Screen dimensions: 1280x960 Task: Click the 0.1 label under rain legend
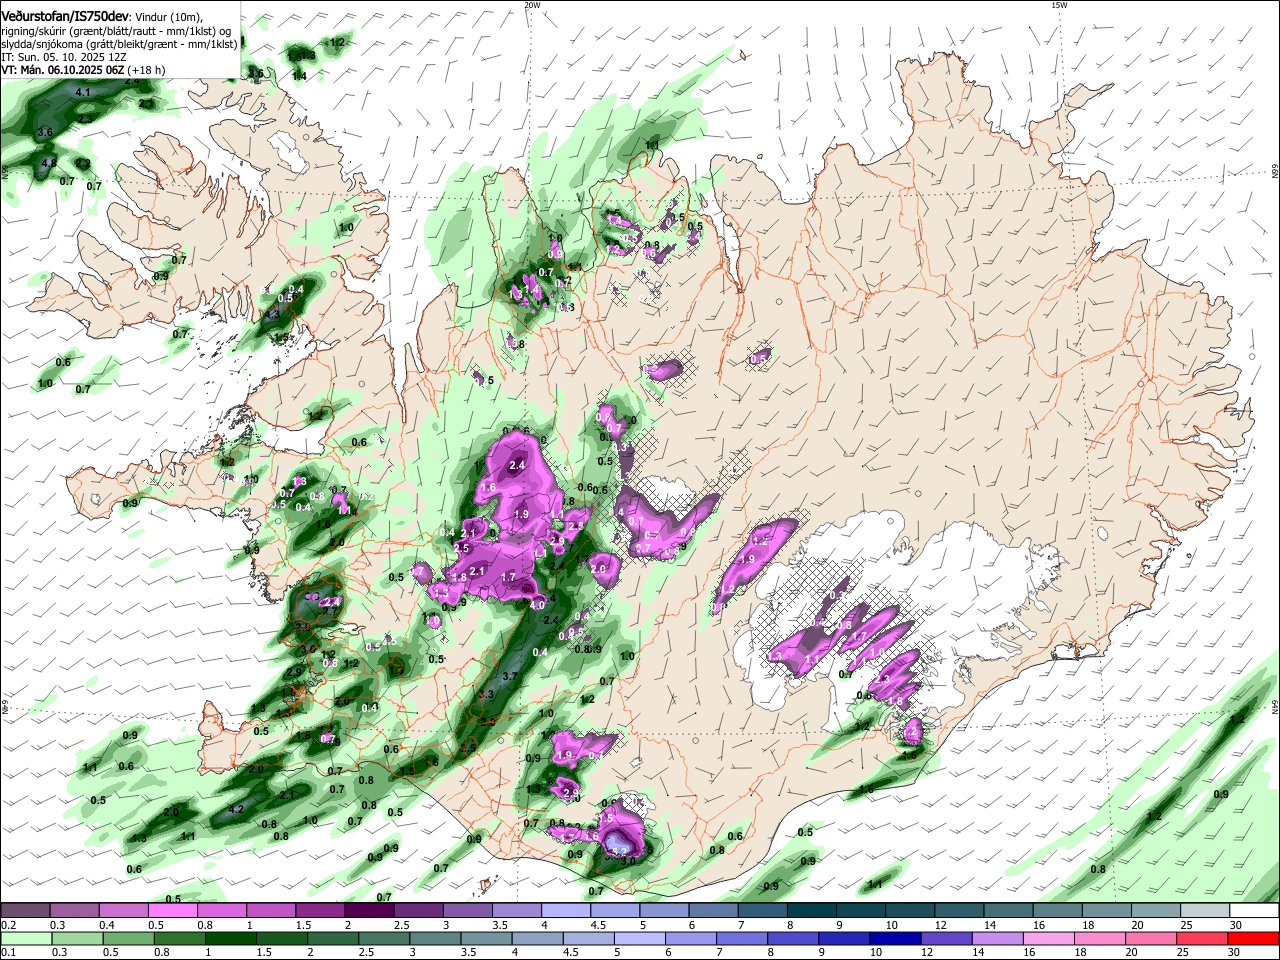tap(7, 952)
